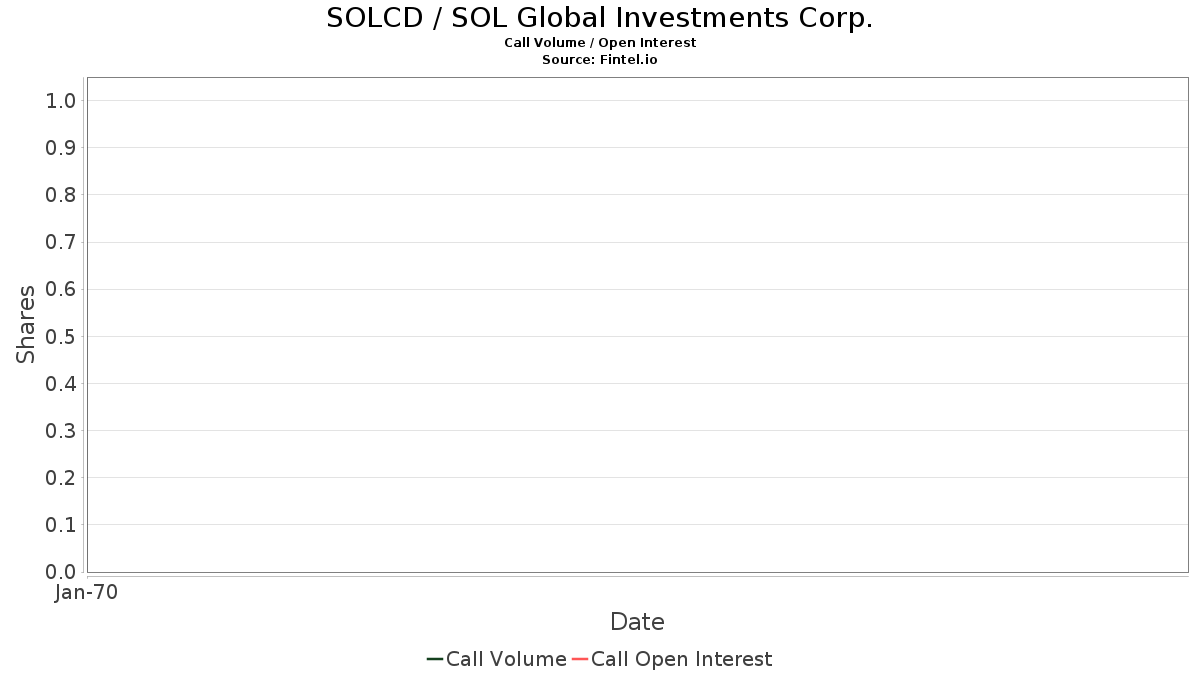Select the 0.8 y-axis tick label

click(x=61, y=195)
